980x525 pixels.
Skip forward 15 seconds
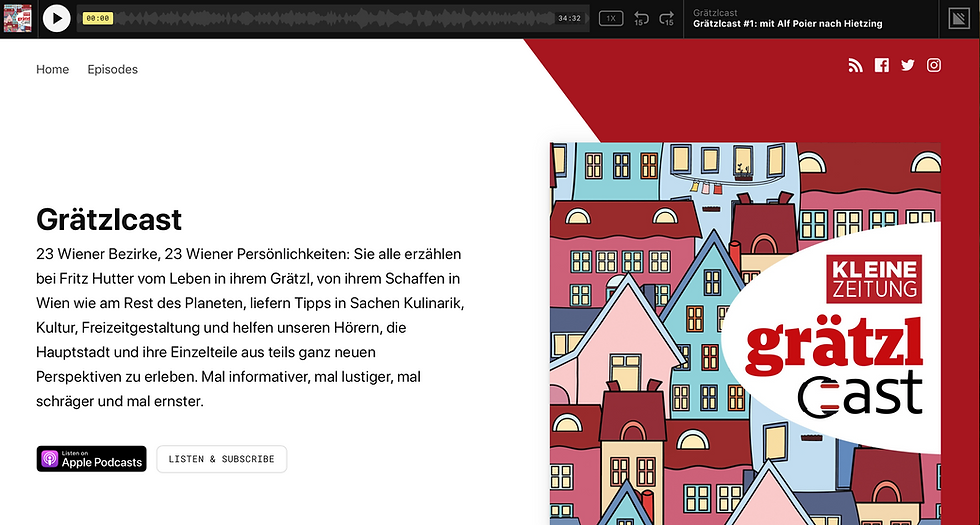[667, 19]
